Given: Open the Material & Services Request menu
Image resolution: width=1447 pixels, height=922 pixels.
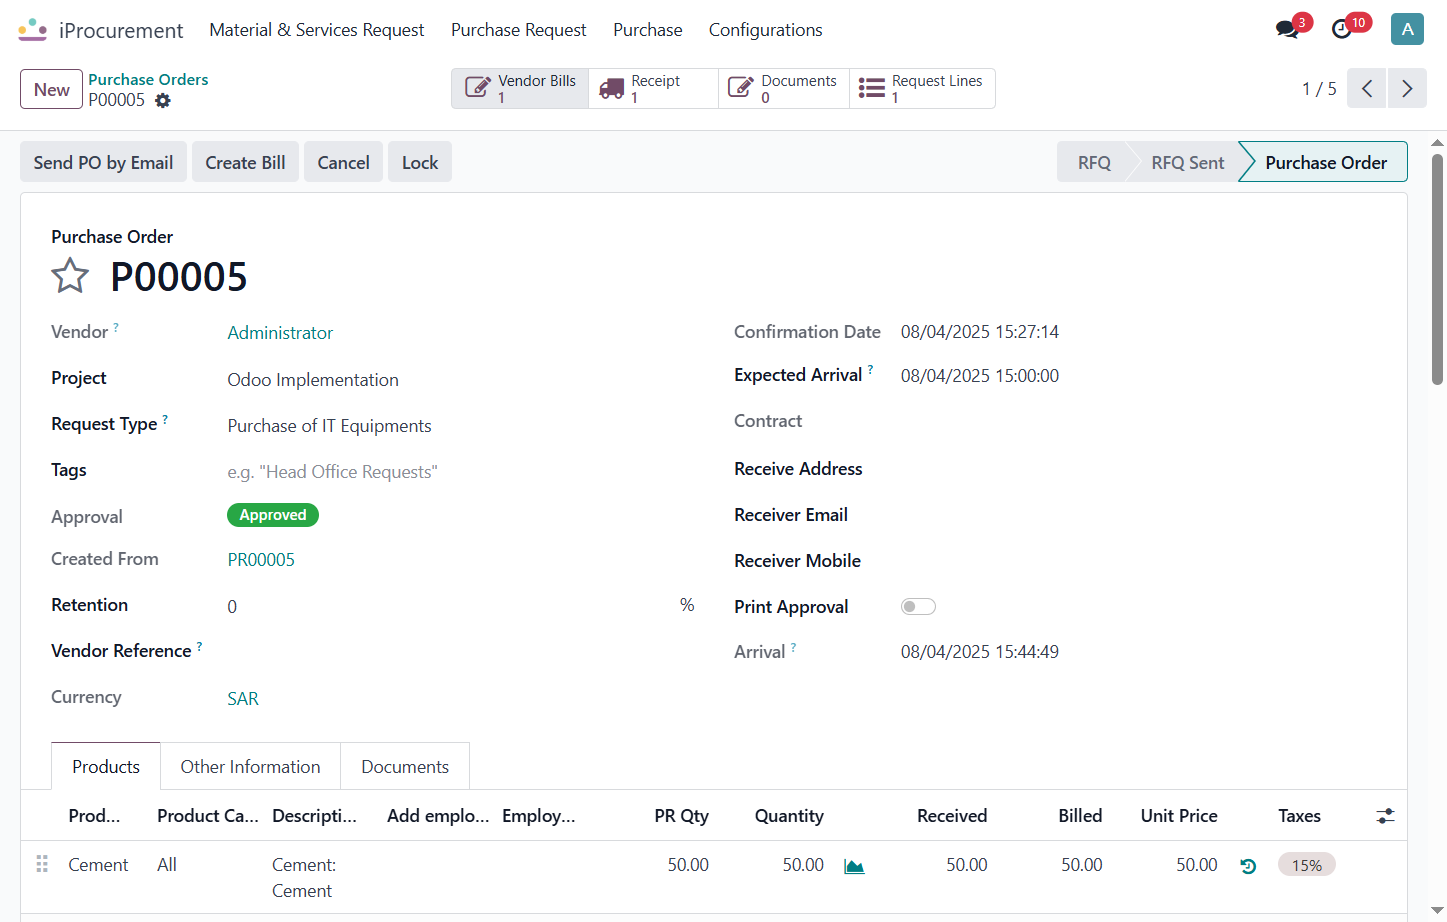Looking at the screenshot, I should [x=316, y=30].
